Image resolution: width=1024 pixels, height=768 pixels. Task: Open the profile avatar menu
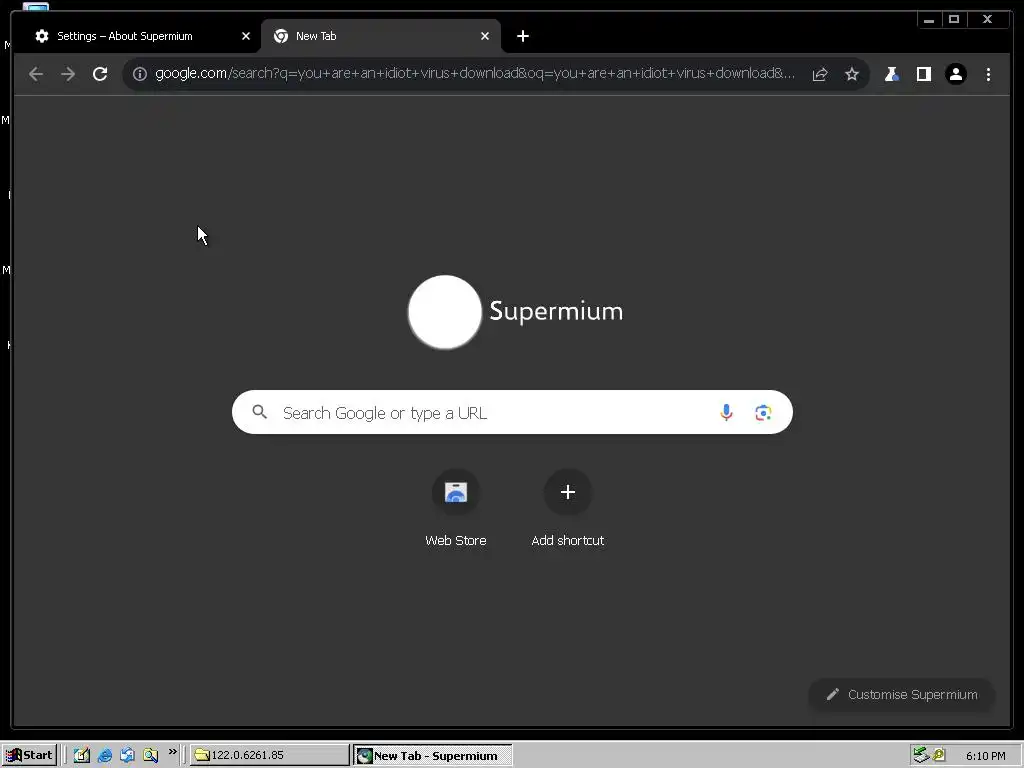(x=956, y=74)
